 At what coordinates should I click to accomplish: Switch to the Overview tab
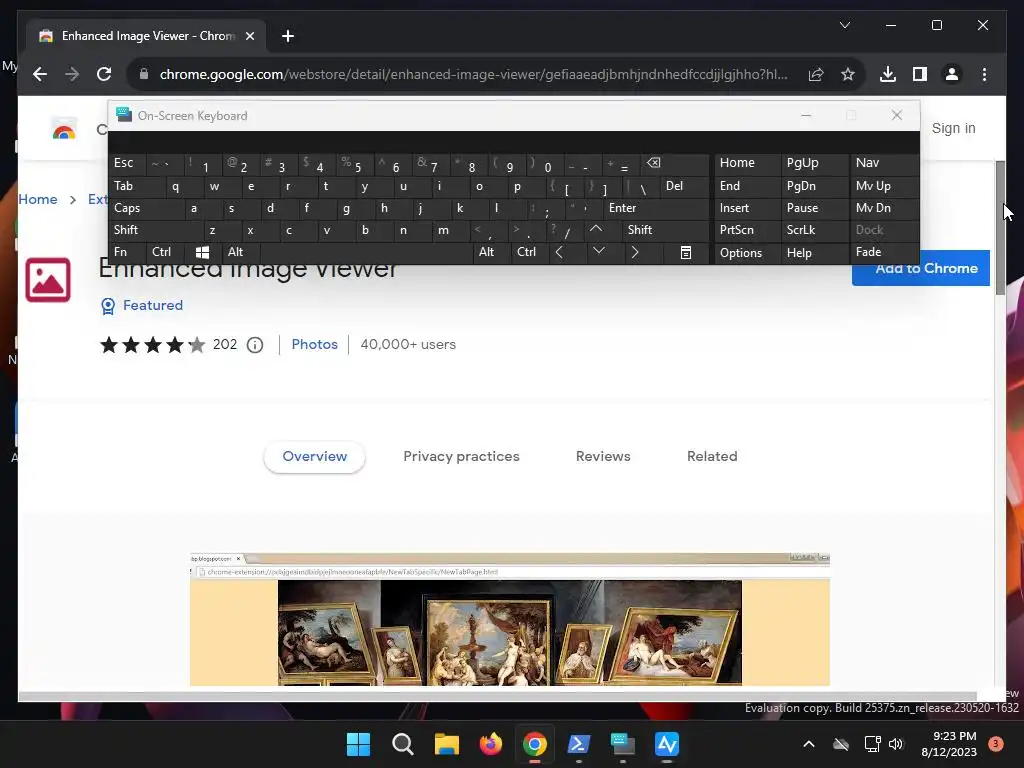[315, 456]
